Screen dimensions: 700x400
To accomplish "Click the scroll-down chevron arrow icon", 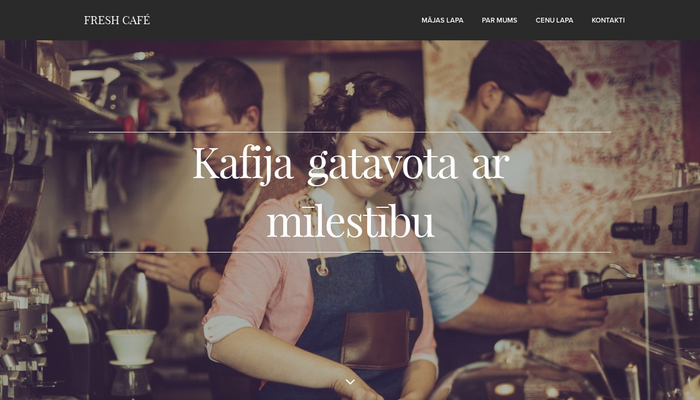I will pos(350,382).
